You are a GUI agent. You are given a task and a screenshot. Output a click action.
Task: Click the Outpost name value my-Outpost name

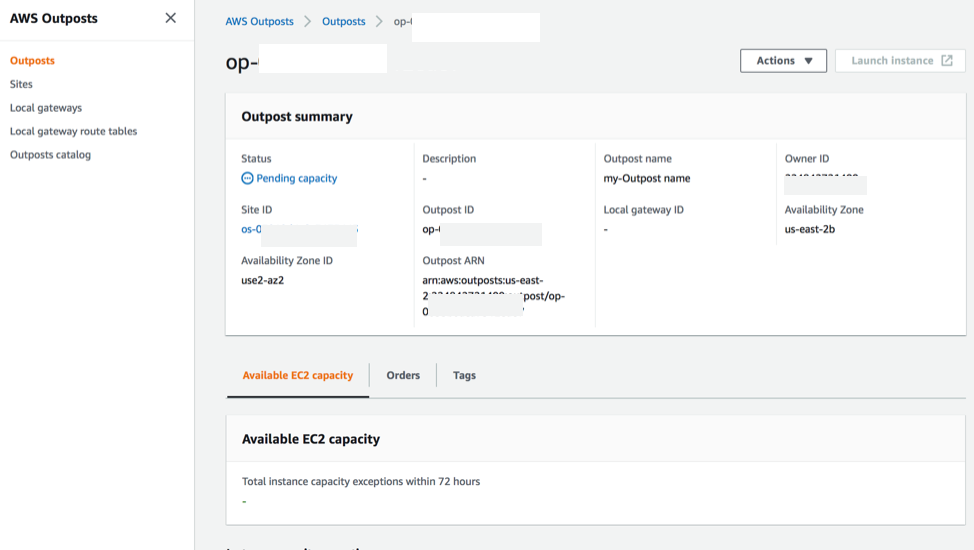(x=647, y=178)
